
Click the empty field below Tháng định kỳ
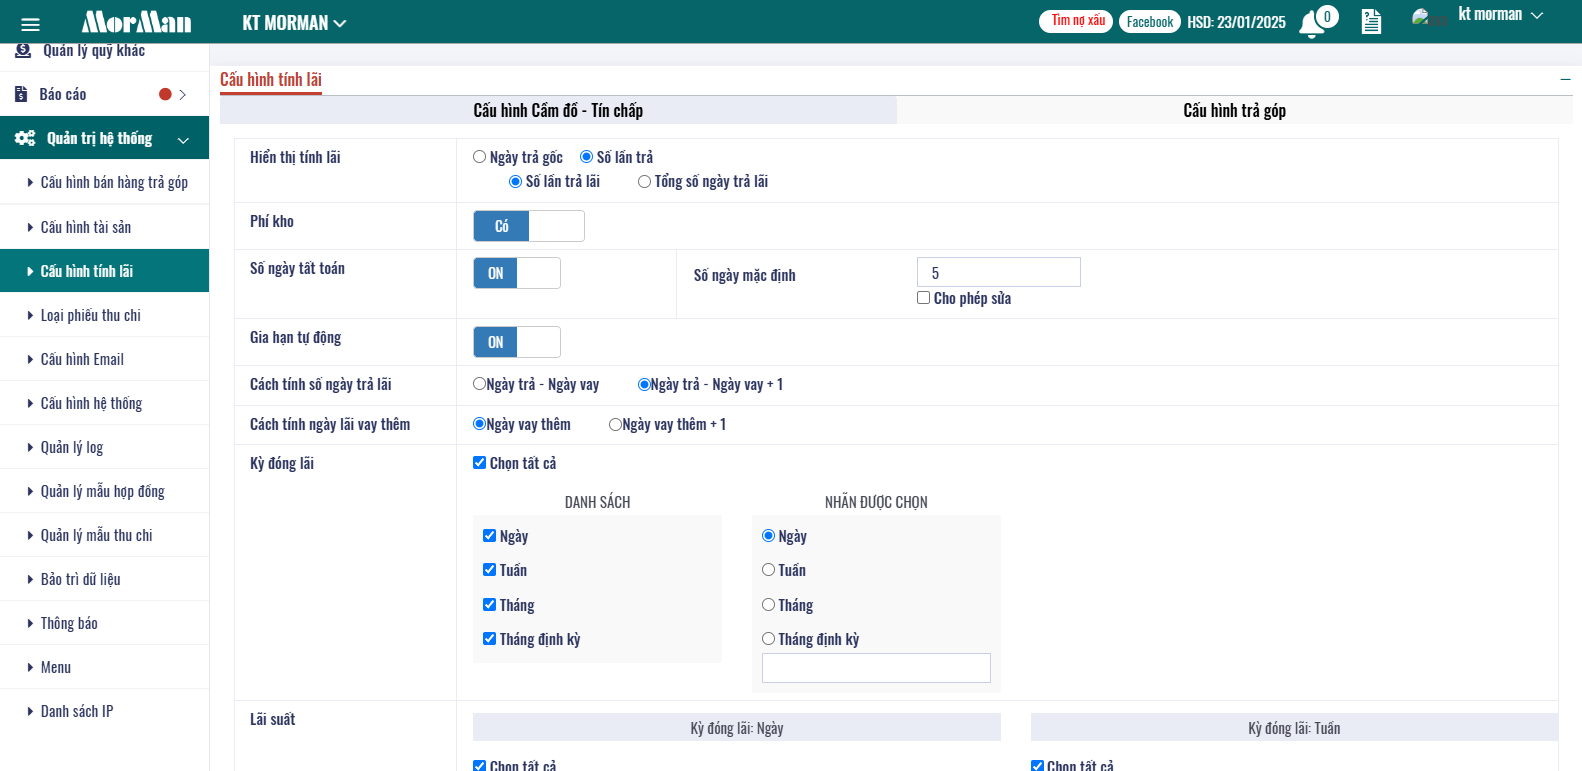pos(876,668)
